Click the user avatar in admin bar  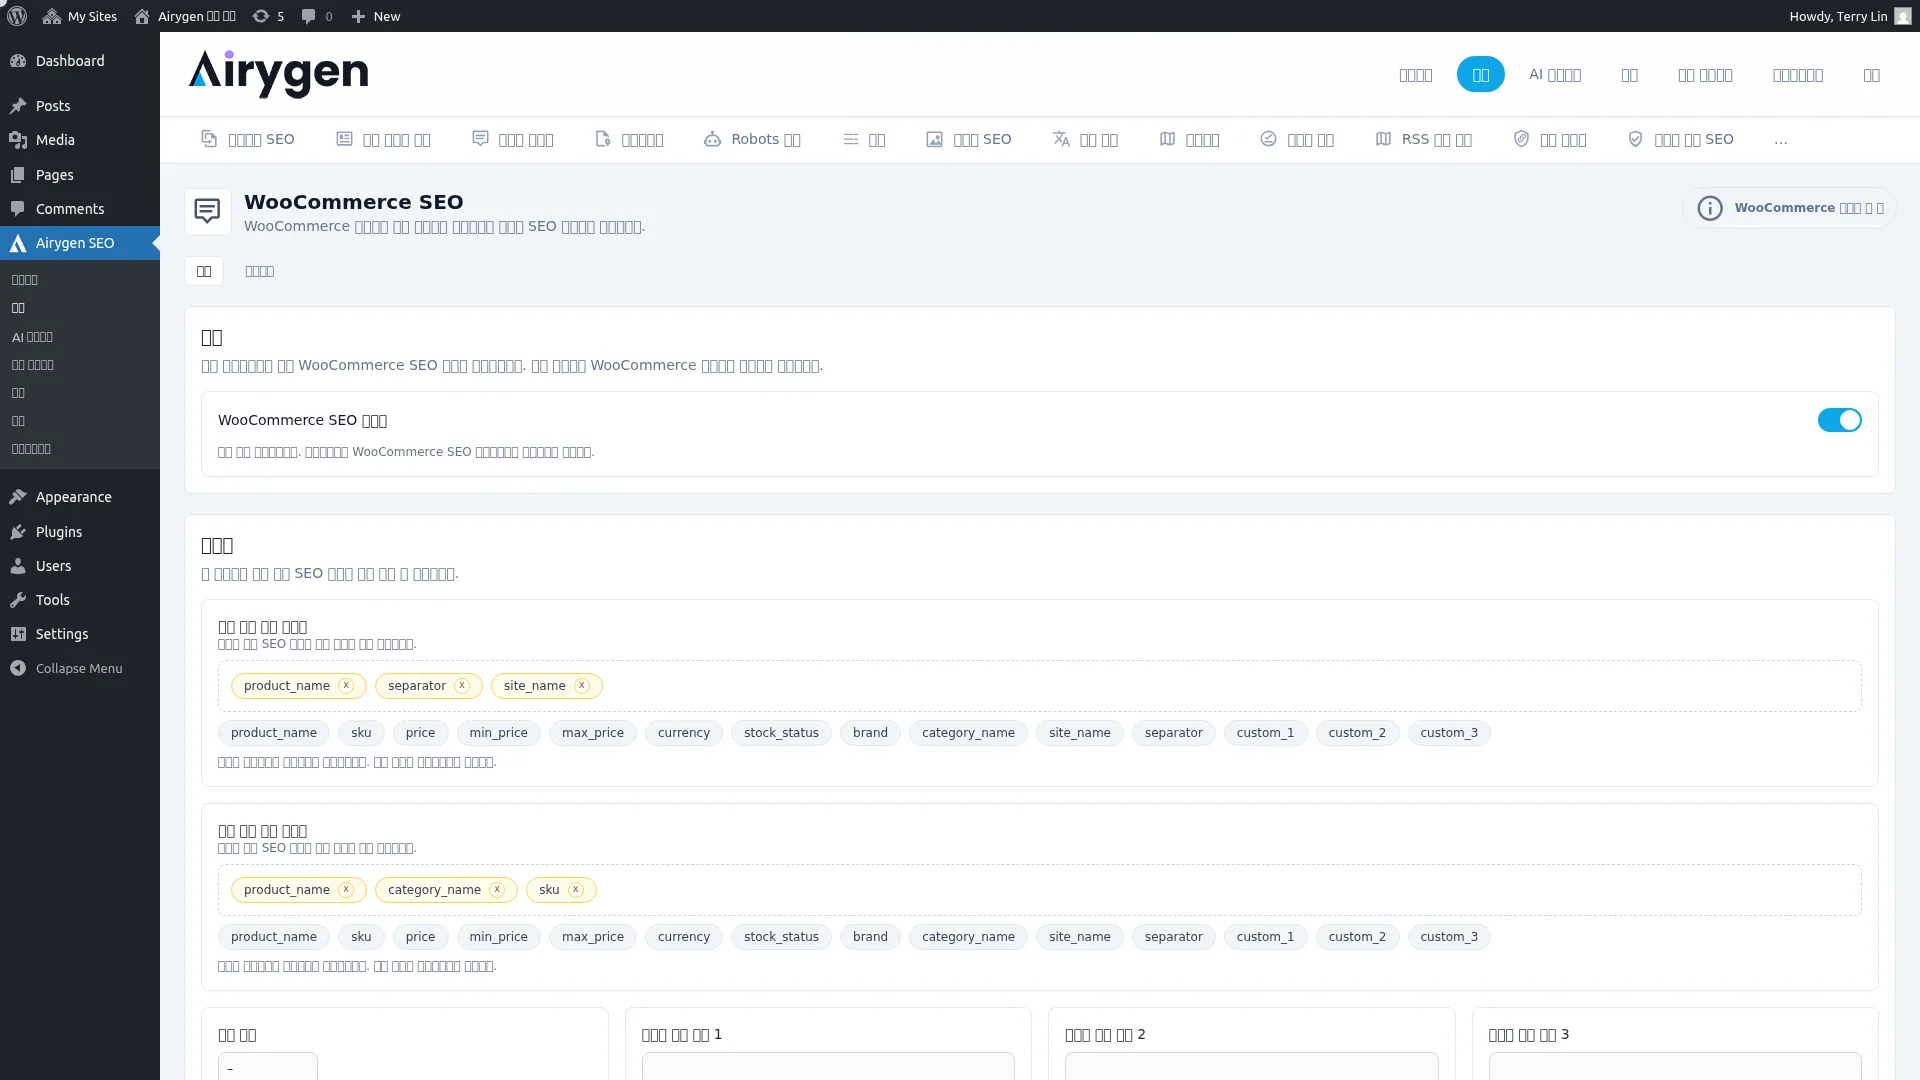tap(1903, 16)
